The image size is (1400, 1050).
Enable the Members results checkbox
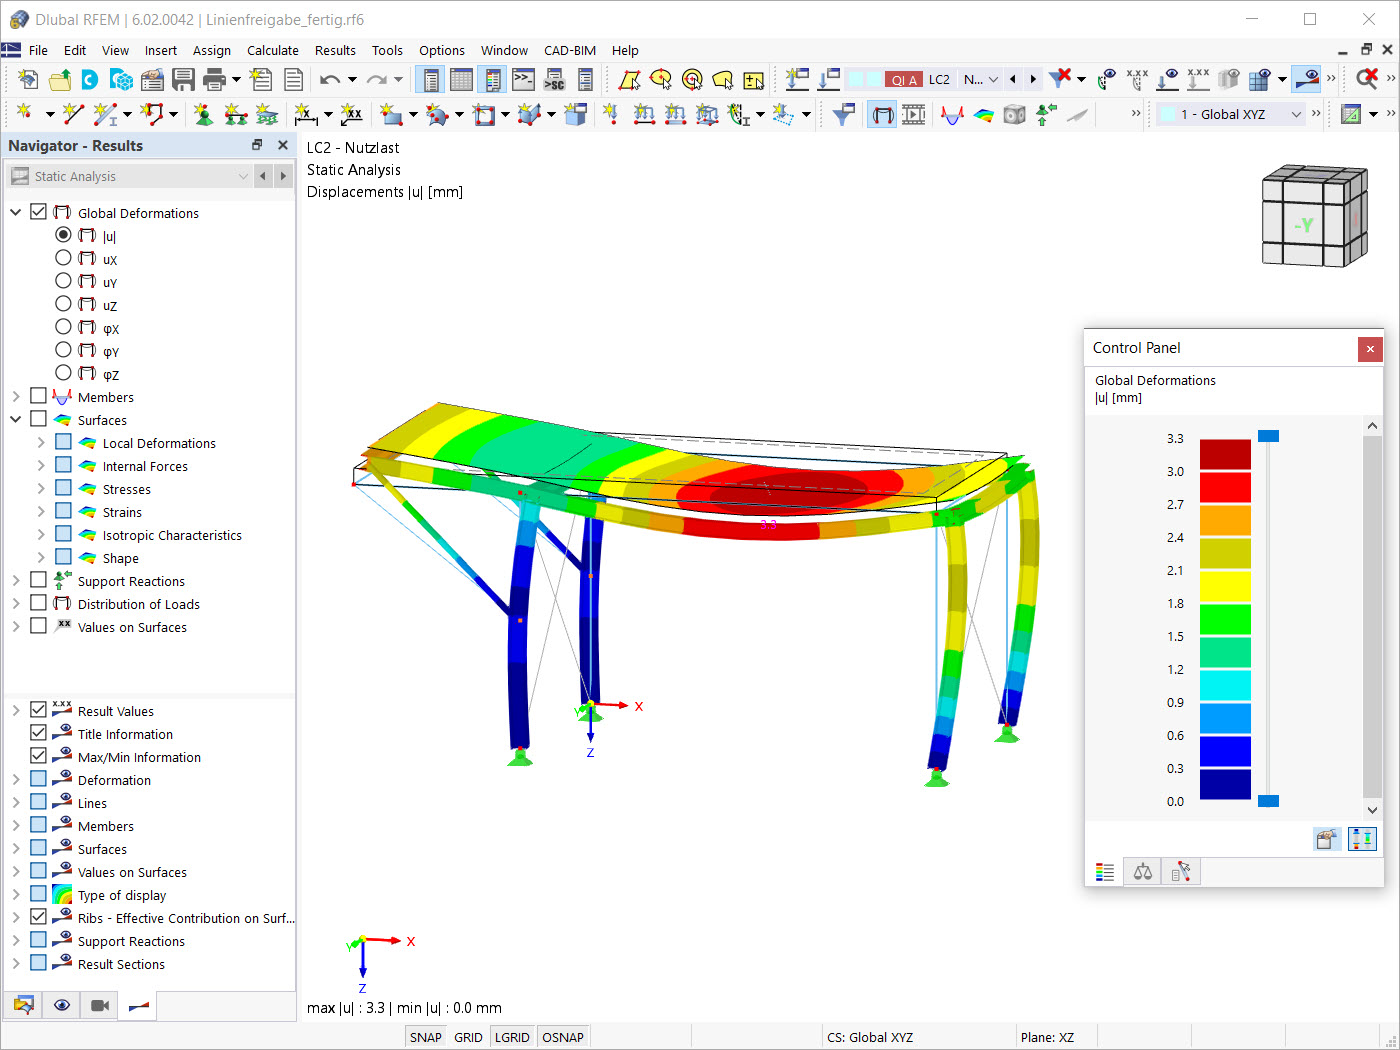(39, 396)
